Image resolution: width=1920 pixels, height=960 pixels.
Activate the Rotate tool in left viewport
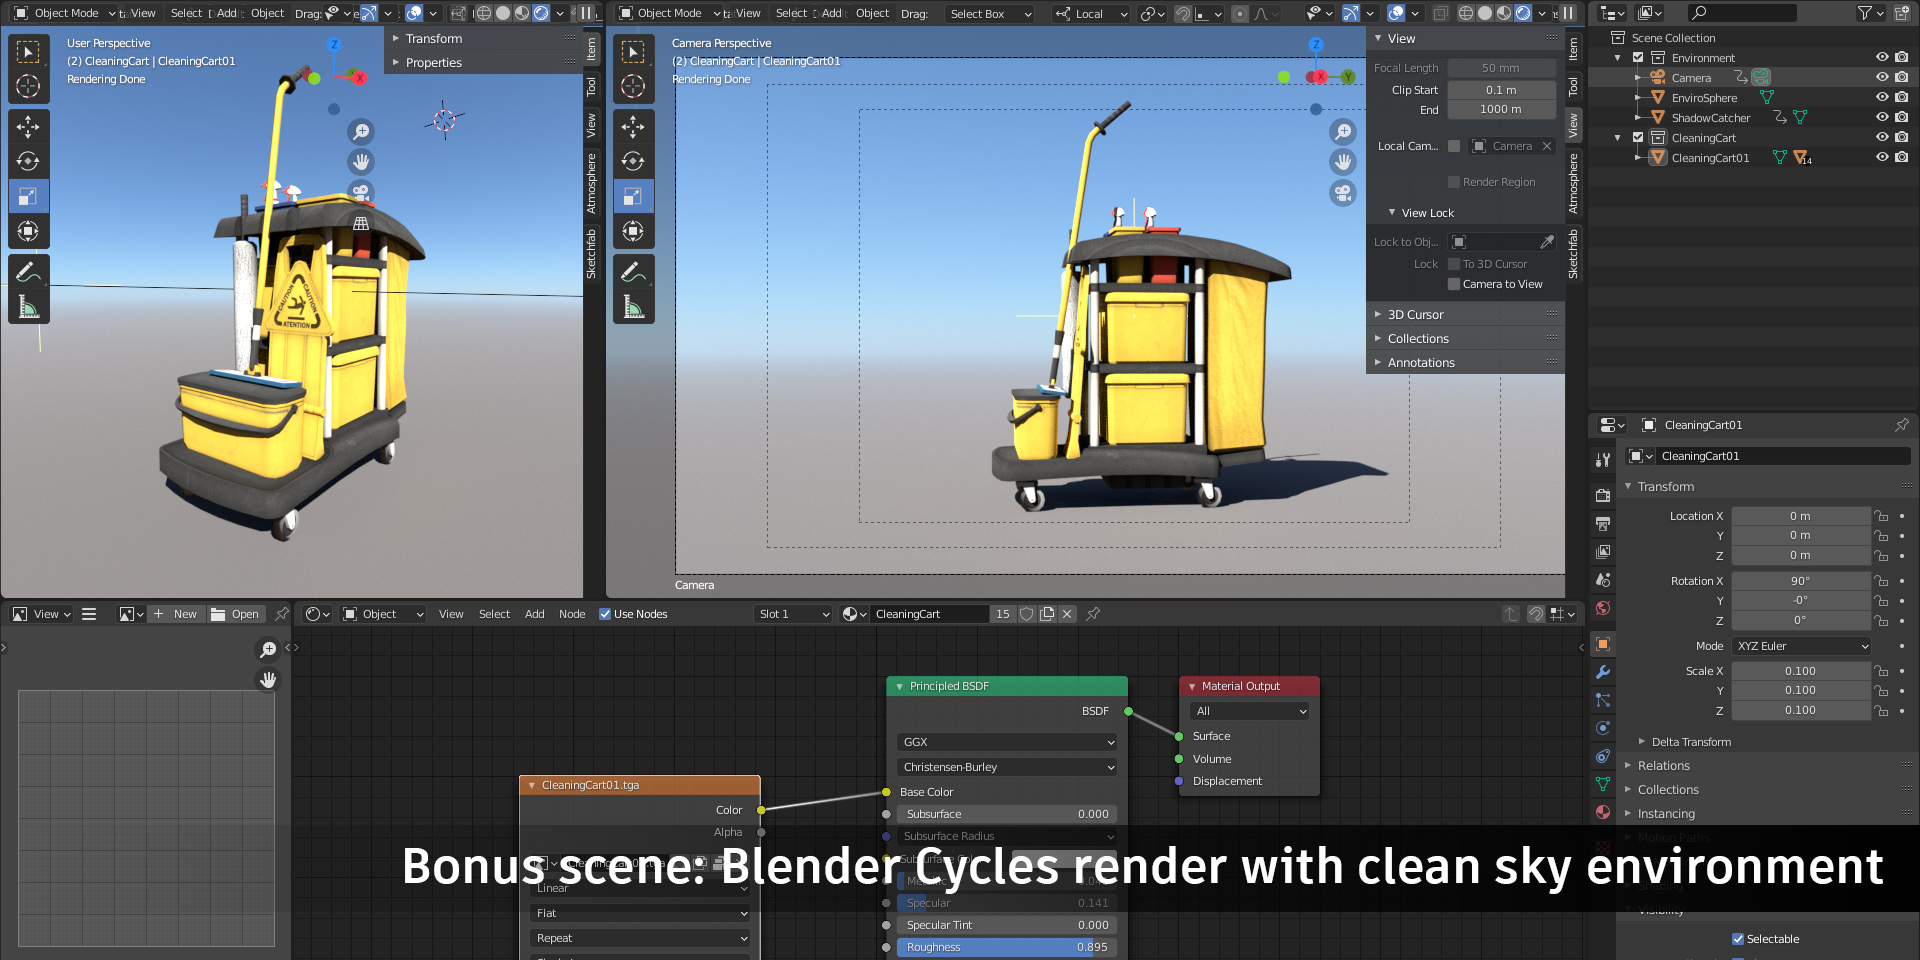28,161
